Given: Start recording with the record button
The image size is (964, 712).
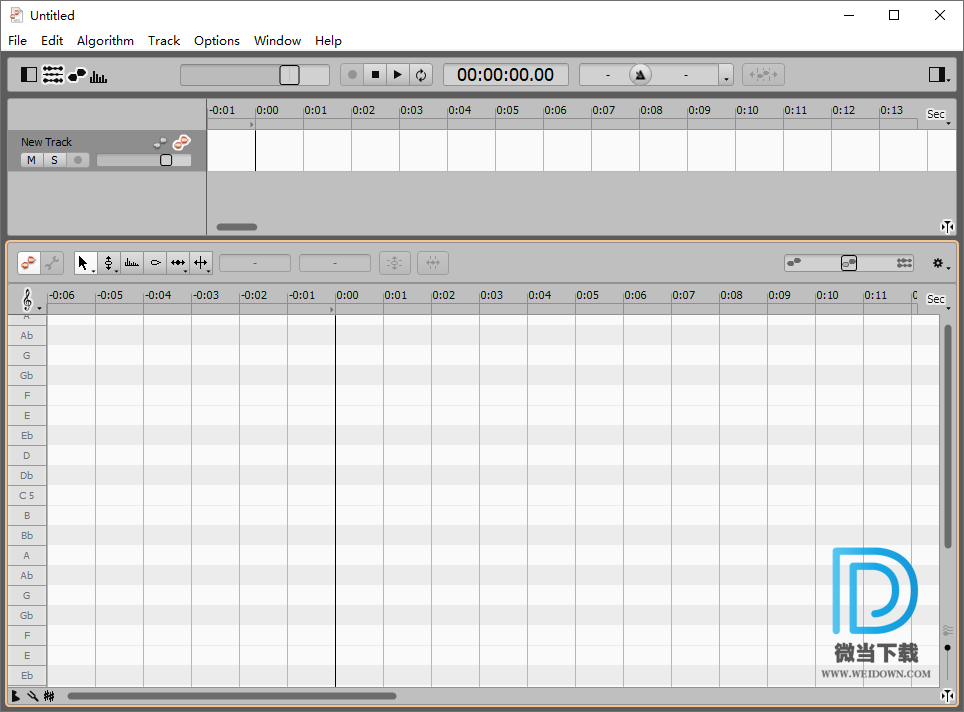Looking at the screenshot, I should click(352, 74).
